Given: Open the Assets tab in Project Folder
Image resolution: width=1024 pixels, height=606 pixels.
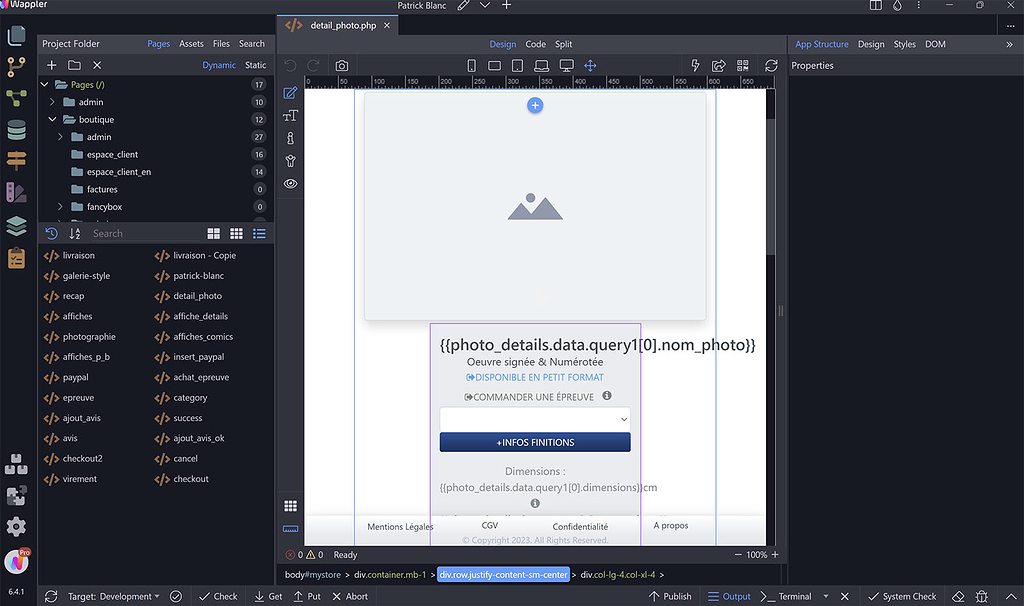Looking at the screenshot, I should tap(191, 44).
